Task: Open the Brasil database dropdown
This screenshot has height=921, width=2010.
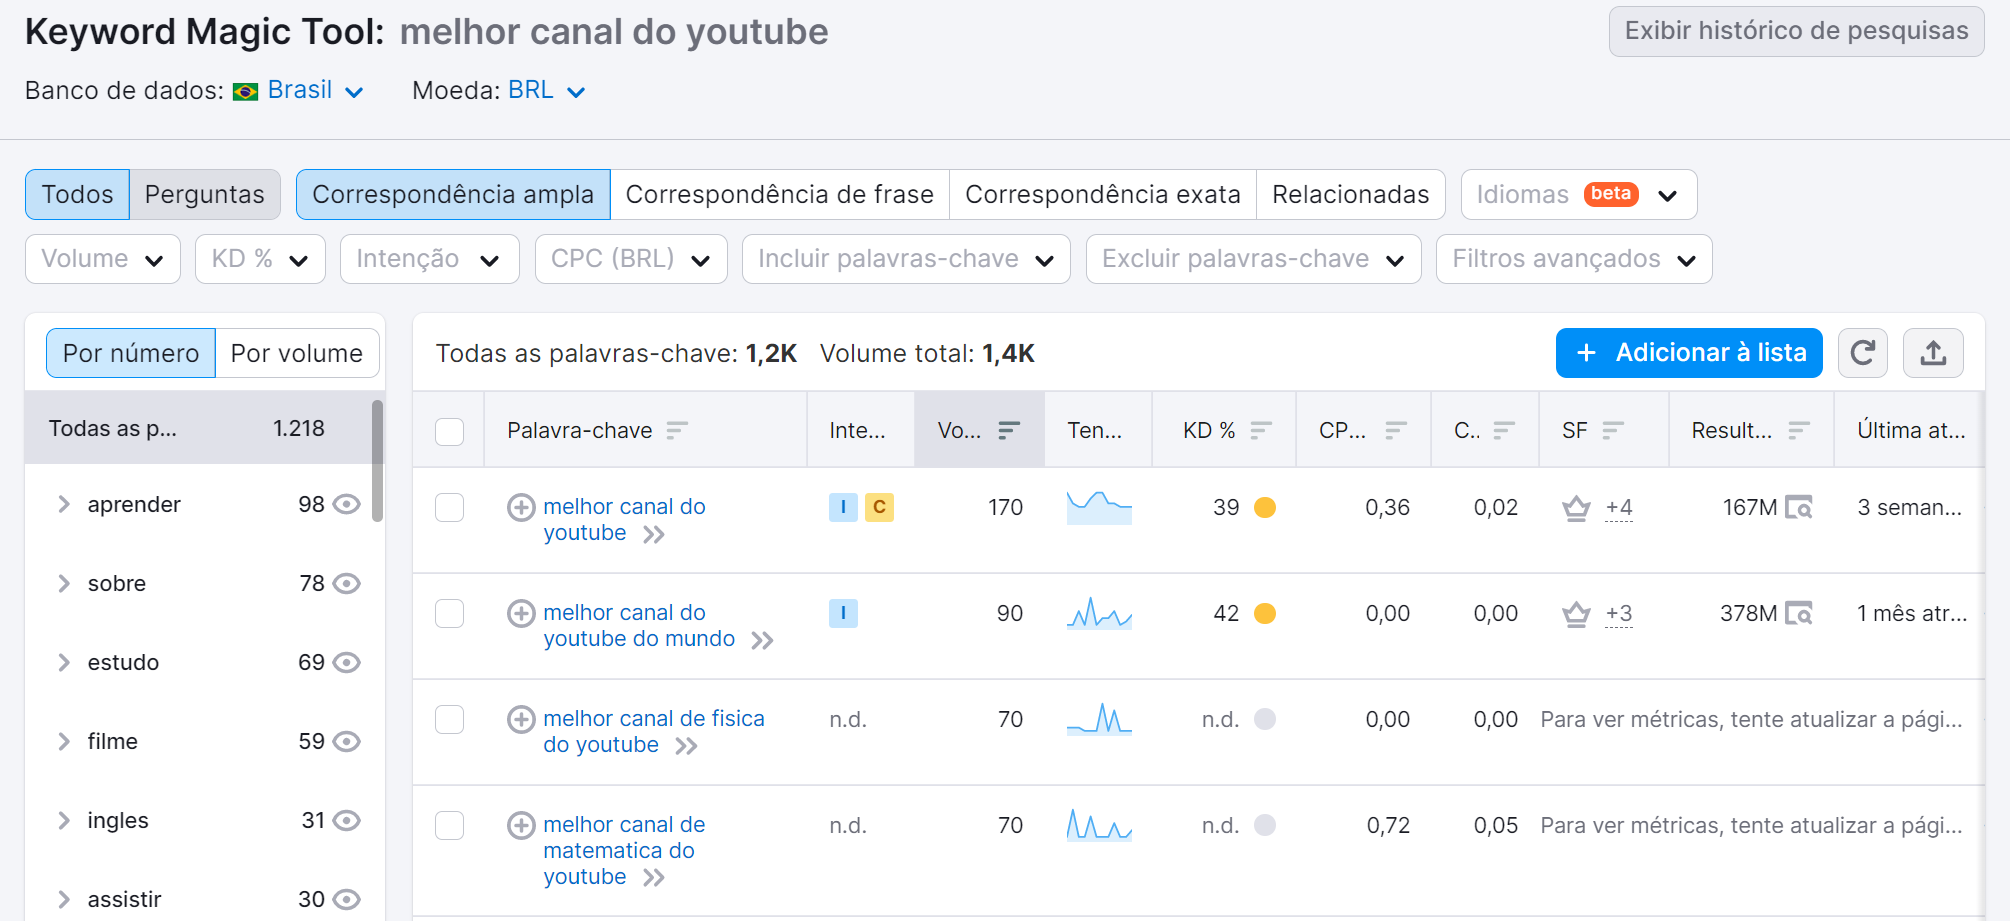Action: tap(315, 90)
